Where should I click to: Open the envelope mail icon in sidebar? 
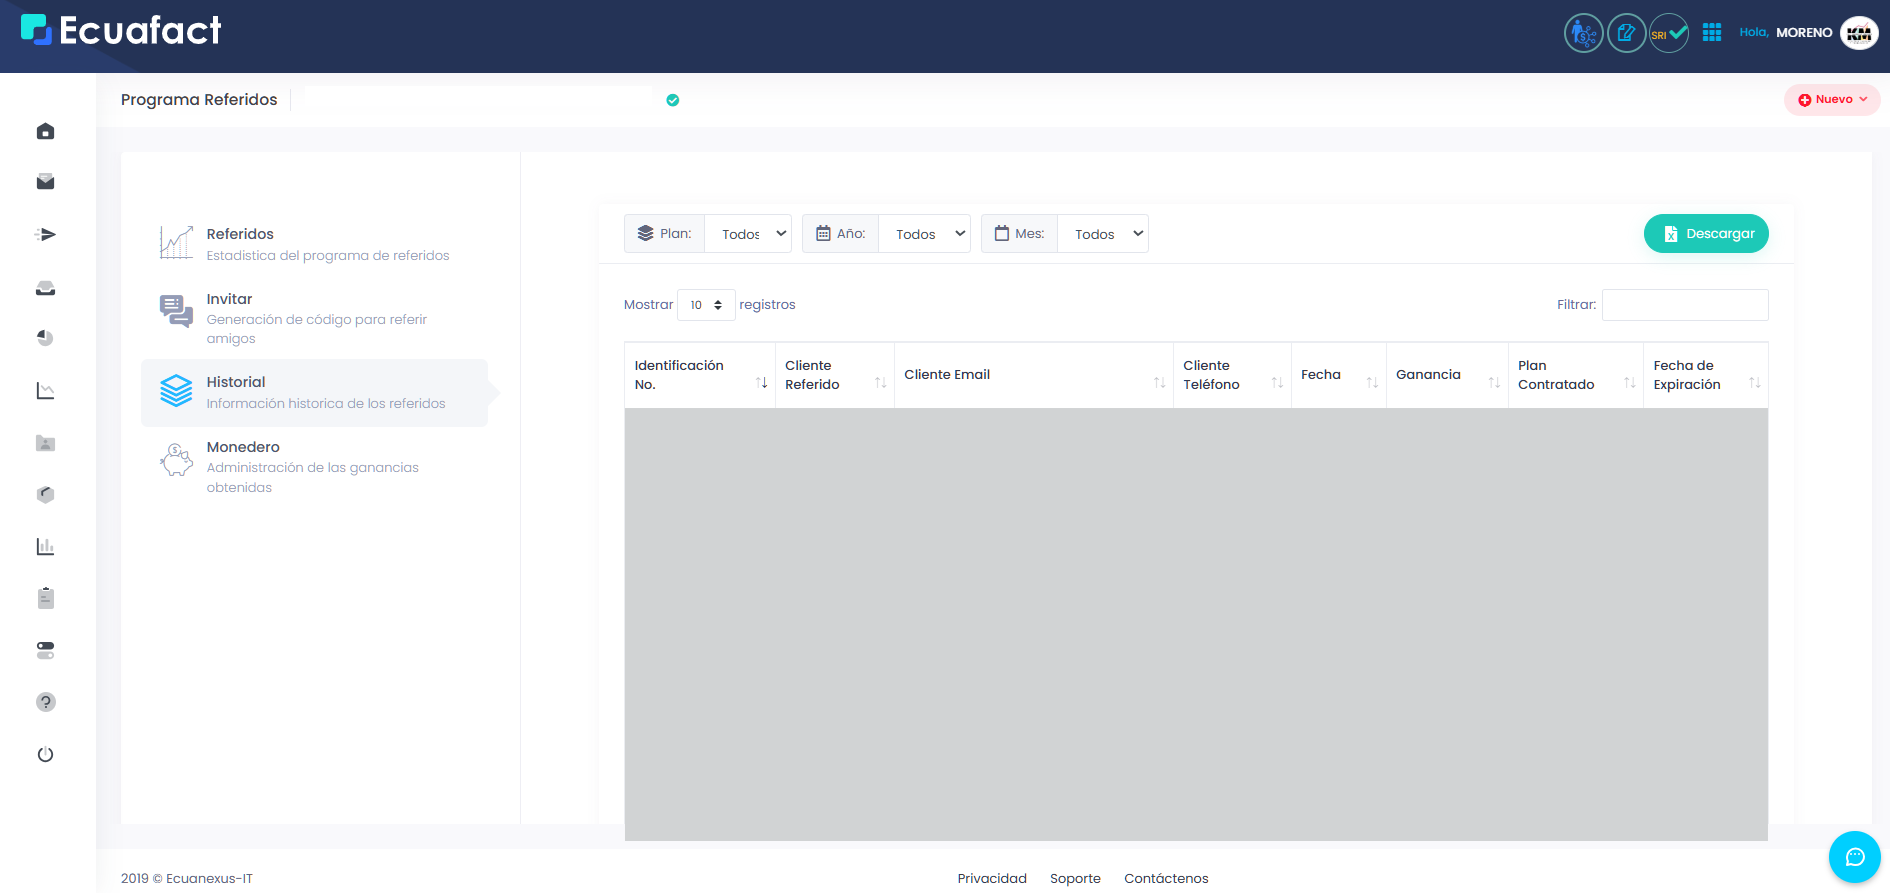[x=45, y=182]
